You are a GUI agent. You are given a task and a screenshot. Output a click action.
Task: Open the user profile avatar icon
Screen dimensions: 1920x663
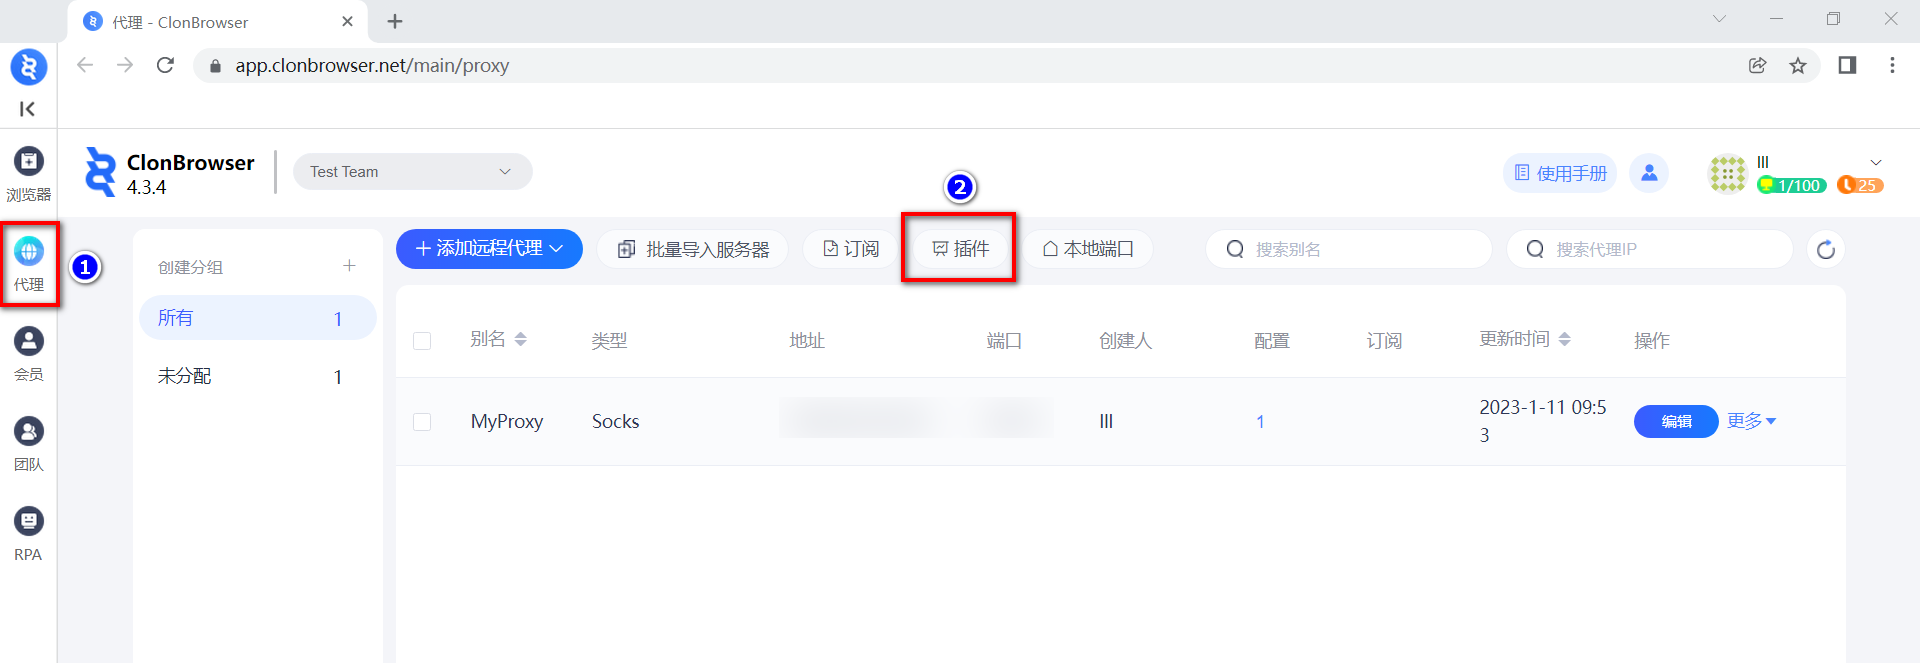tap(1649, 173)
